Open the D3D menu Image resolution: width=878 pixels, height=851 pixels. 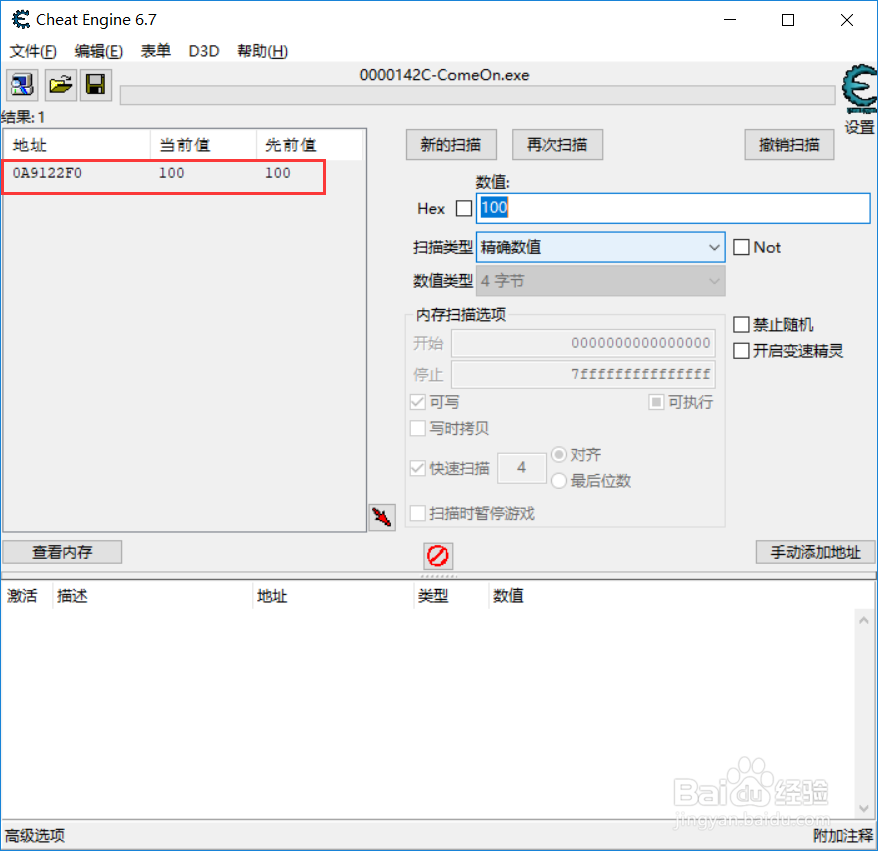click(x=204, y=51)
